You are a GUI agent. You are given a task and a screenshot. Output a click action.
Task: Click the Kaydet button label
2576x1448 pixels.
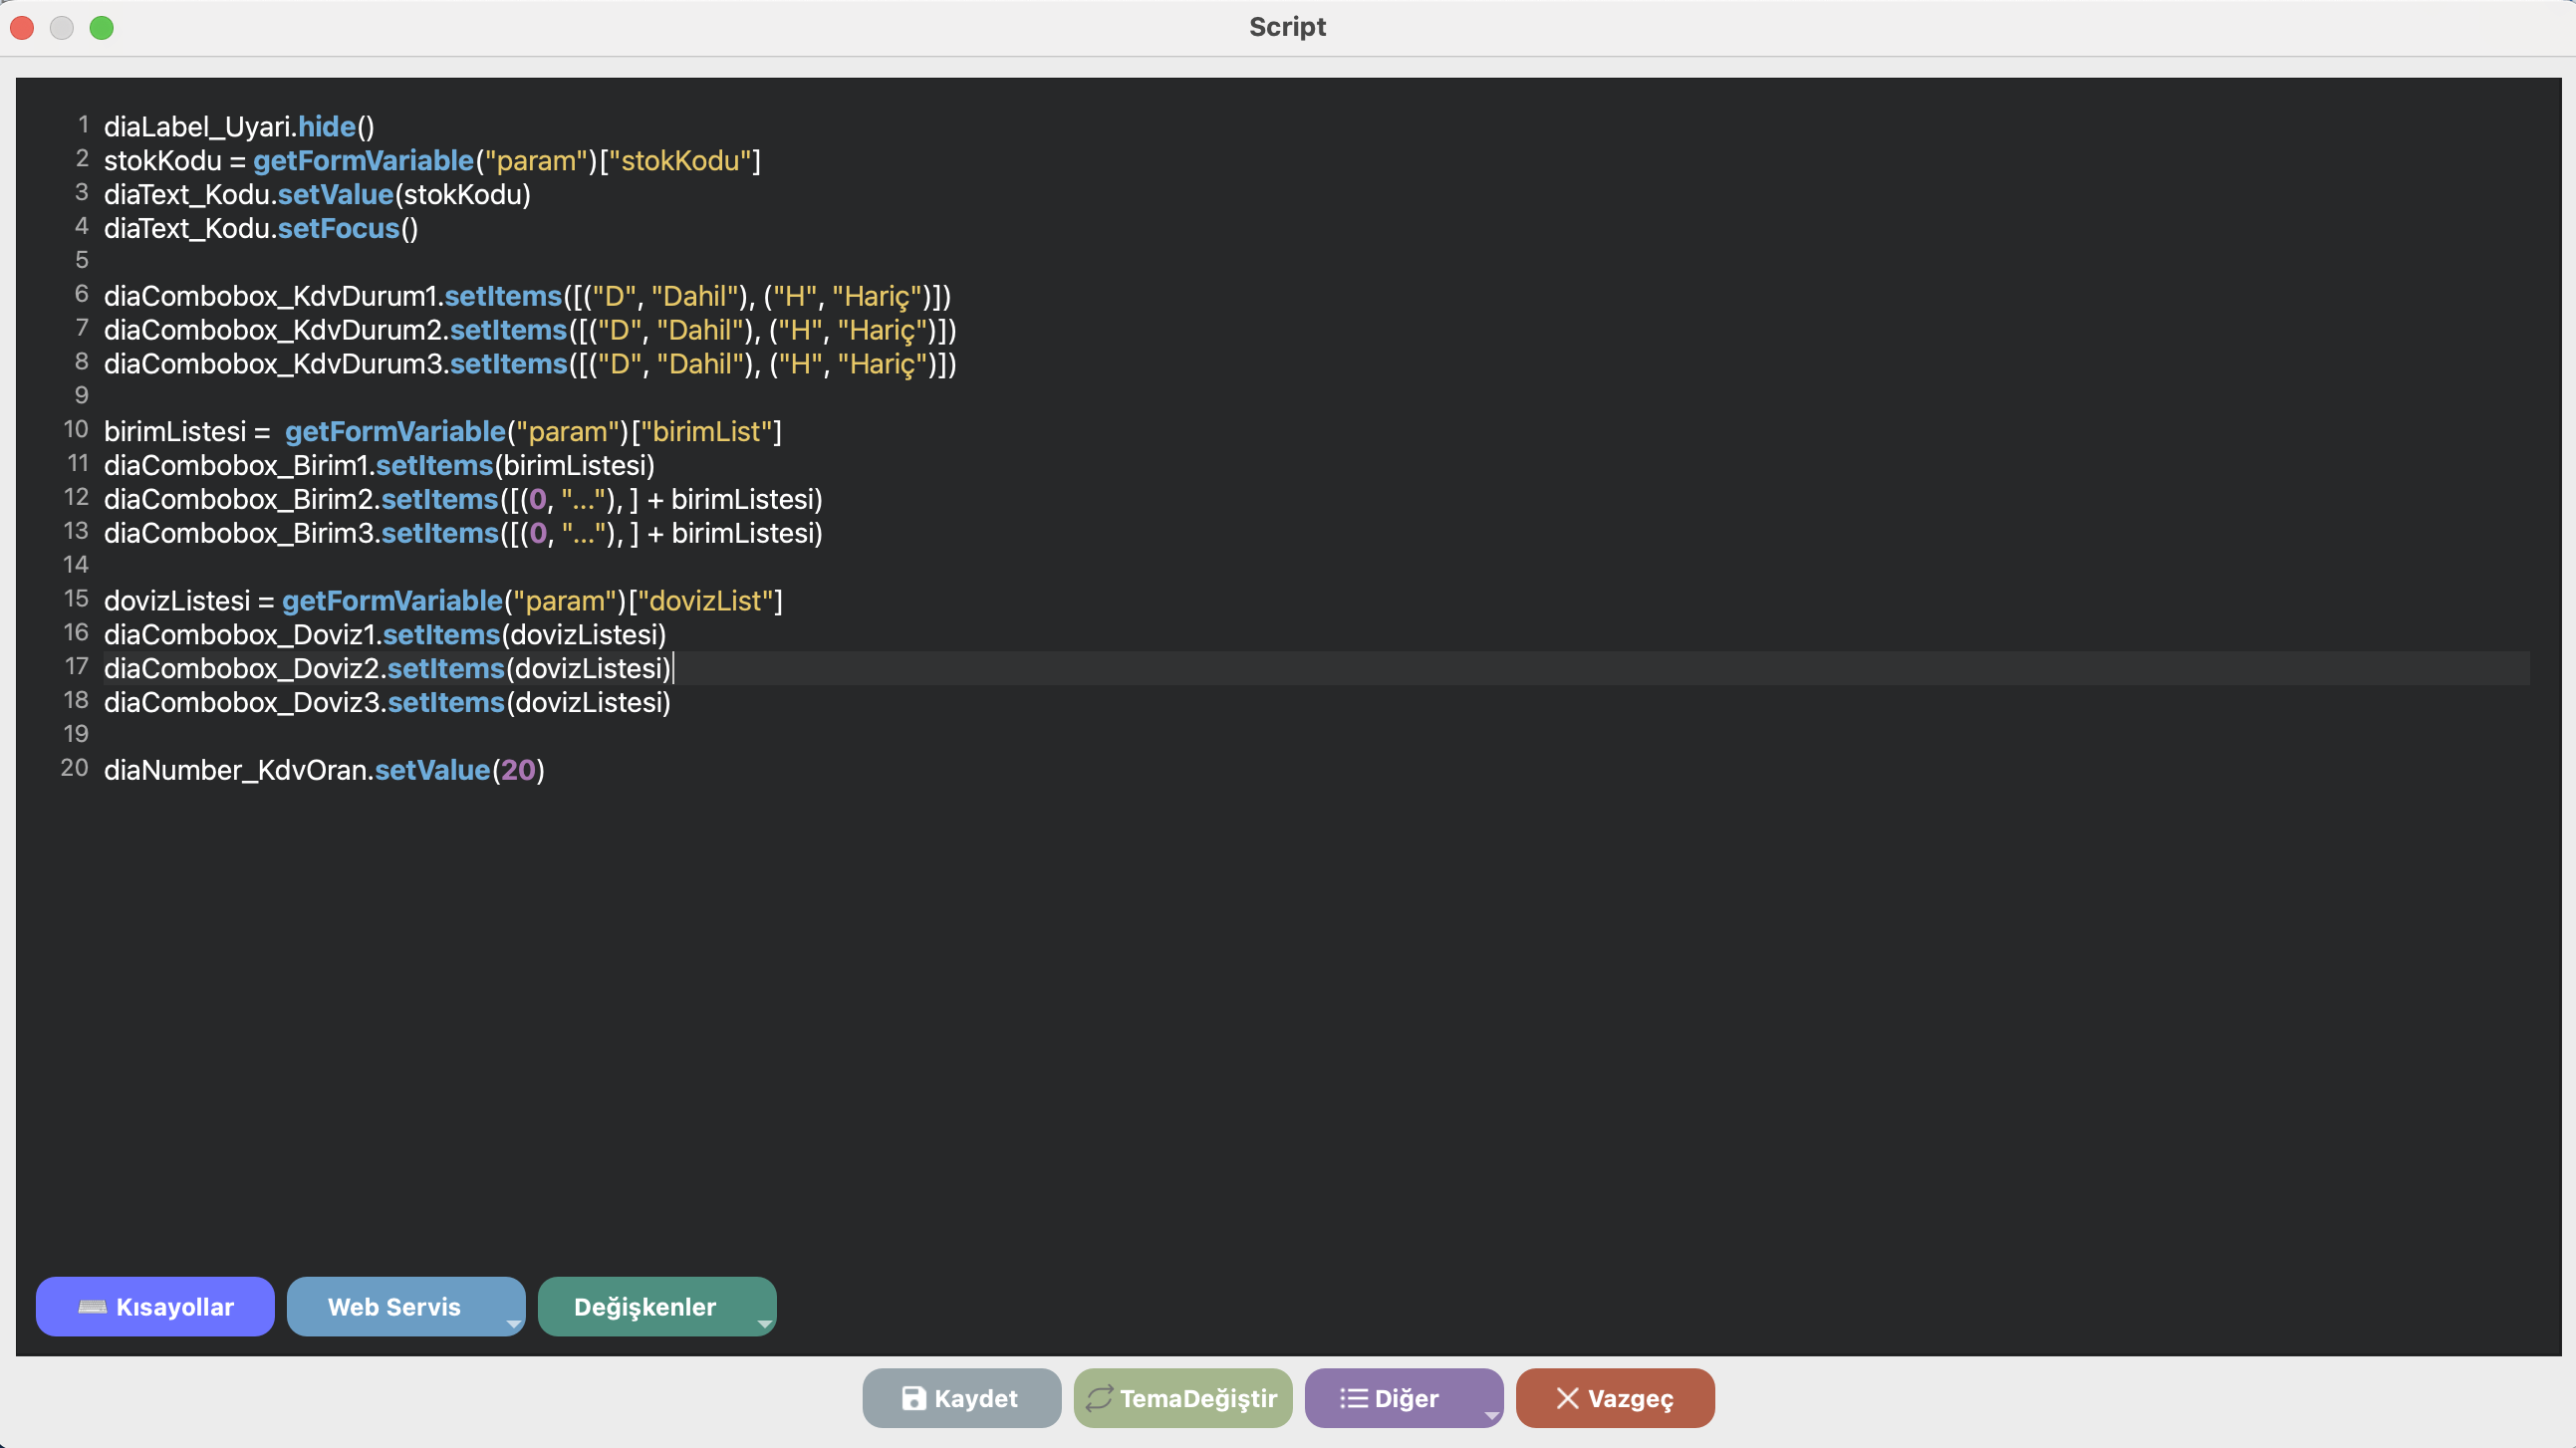(975, 1398)
